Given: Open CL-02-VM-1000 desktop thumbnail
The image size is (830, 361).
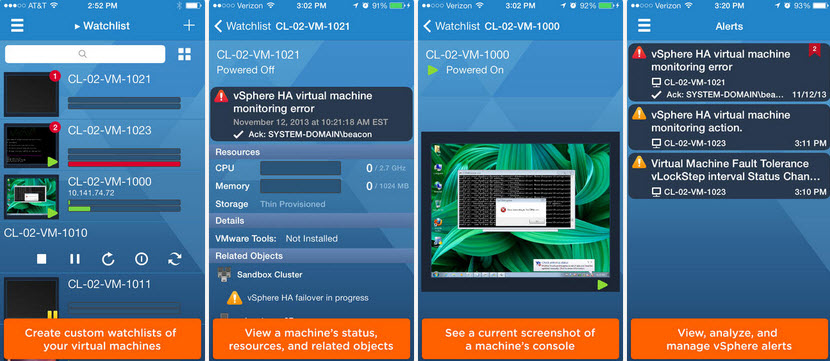Looking at the screenshot, I should point(31,197).
